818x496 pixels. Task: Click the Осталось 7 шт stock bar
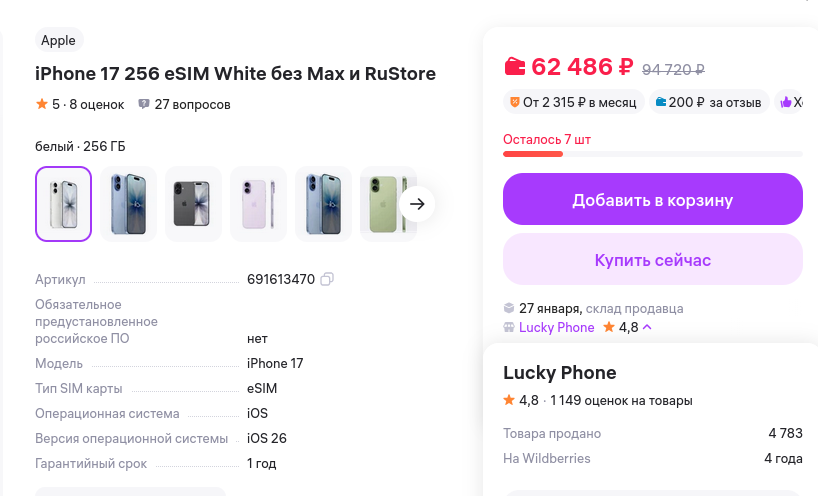(652, 153)
